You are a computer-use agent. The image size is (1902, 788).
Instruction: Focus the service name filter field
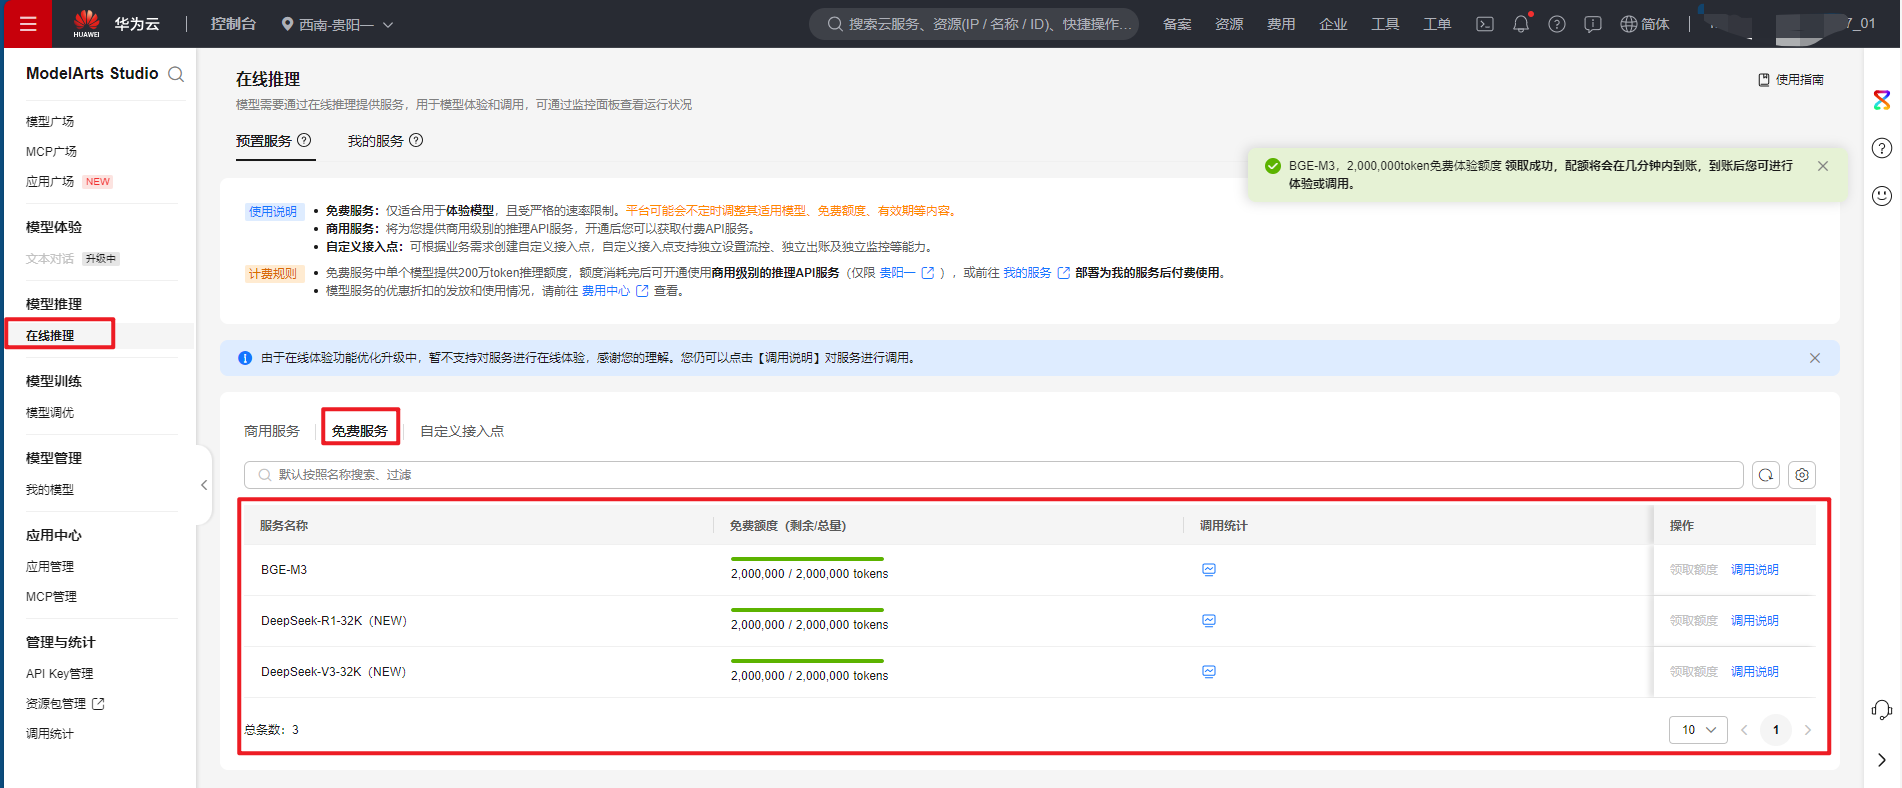994,475
